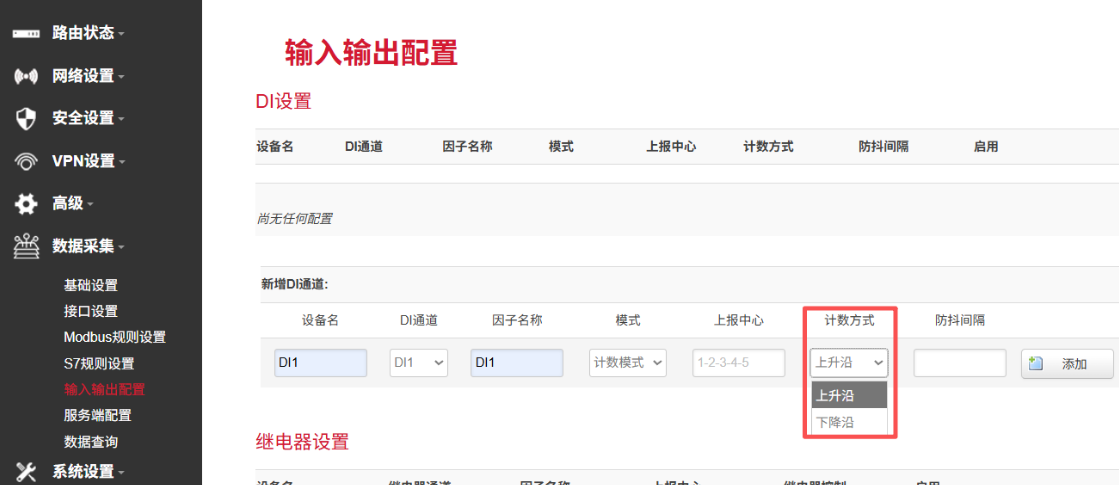This screenshot has width=1119, height=485.
Task: Click the data collection icon
Action: pos(26,246)
